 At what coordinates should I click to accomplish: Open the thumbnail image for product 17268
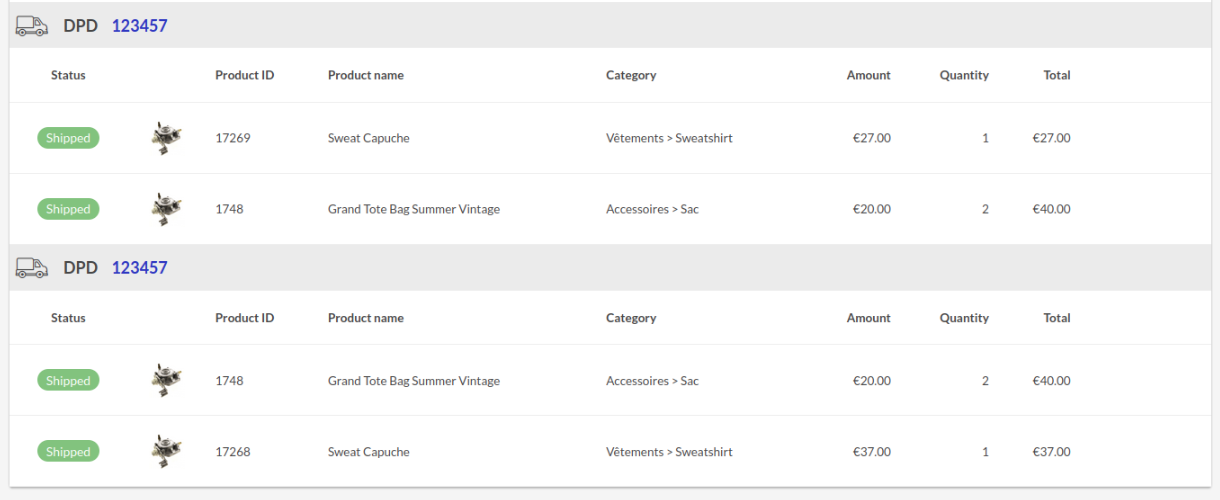pos(167,452)
